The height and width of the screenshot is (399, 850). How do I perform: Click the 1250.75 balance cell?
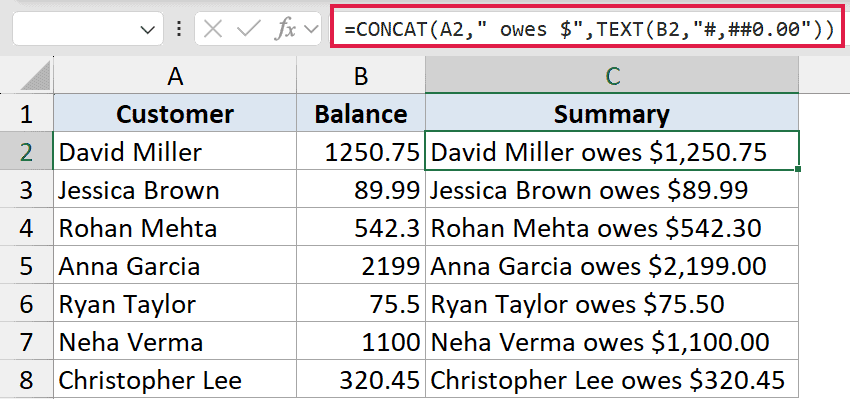click(x=361, y=152)
